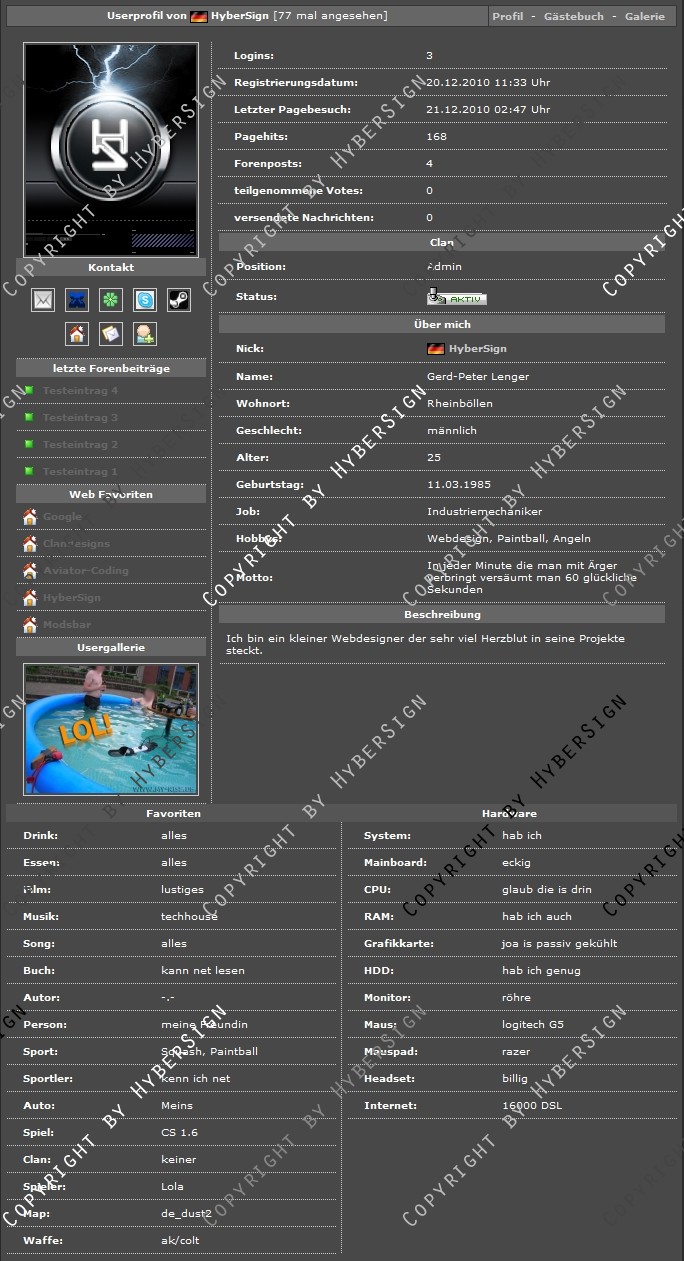Open the Skype contact icon
The height and width of the screenshot is (1261, 684).
click(145, 299)
